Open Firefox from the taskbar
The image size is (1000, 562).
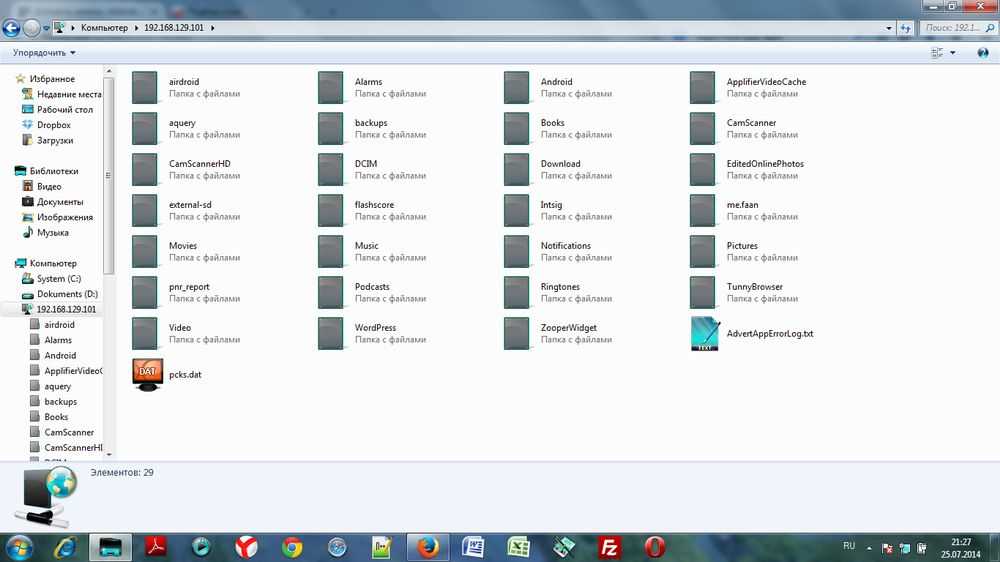pyautogui.click(x=427, y=547)
